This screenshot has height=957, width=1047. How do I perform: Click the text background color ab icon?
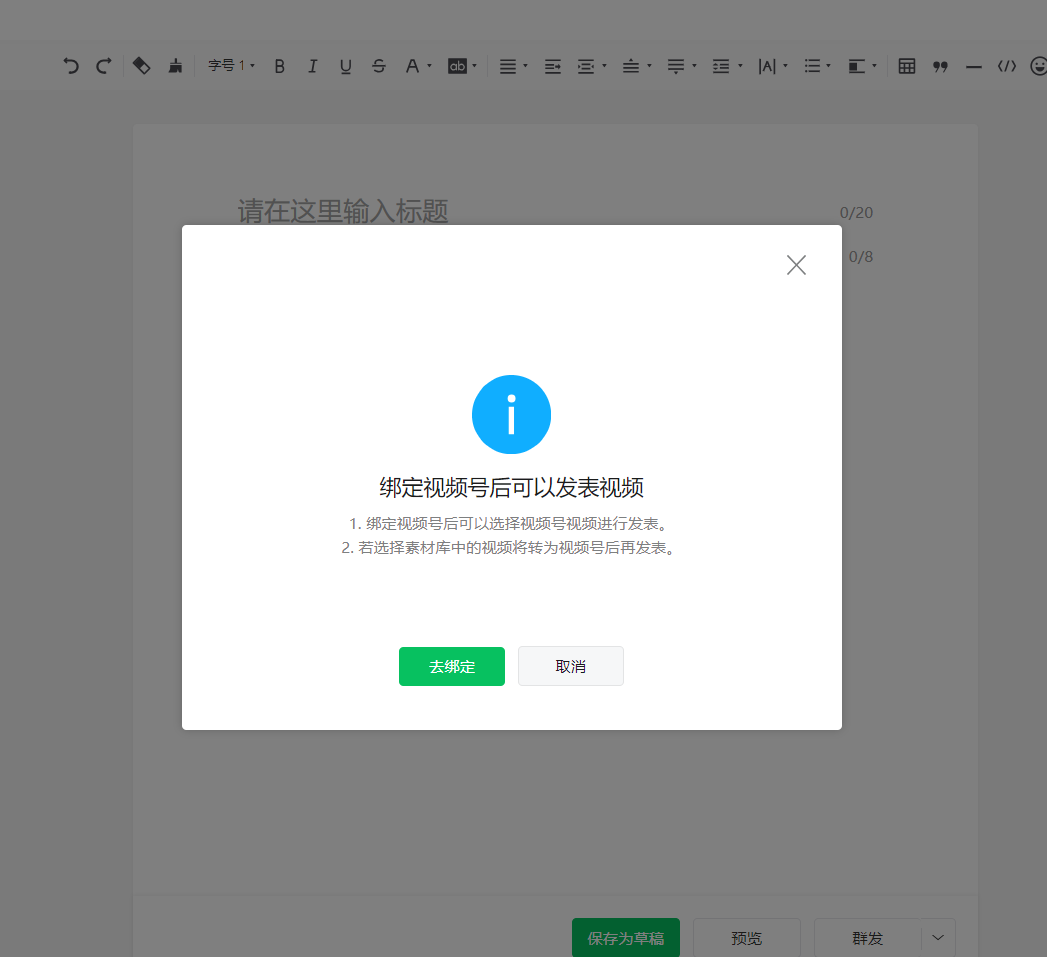[x=457, y=66]
